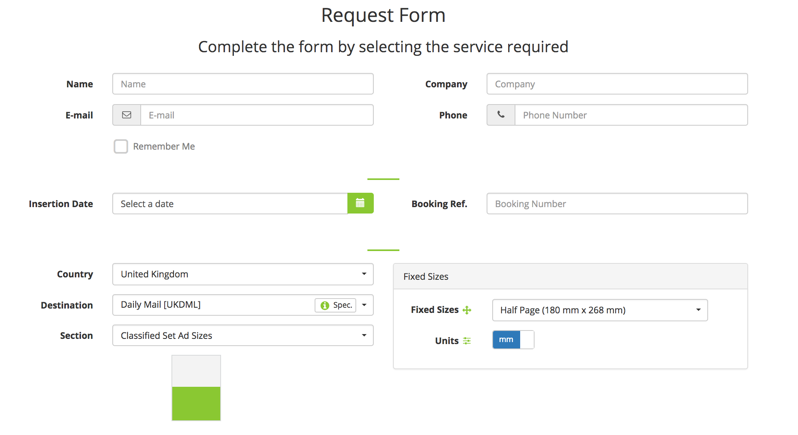Select the Fixed Sizes panel header
Viewport: 798px width, 435px height.
pos(571,276)
